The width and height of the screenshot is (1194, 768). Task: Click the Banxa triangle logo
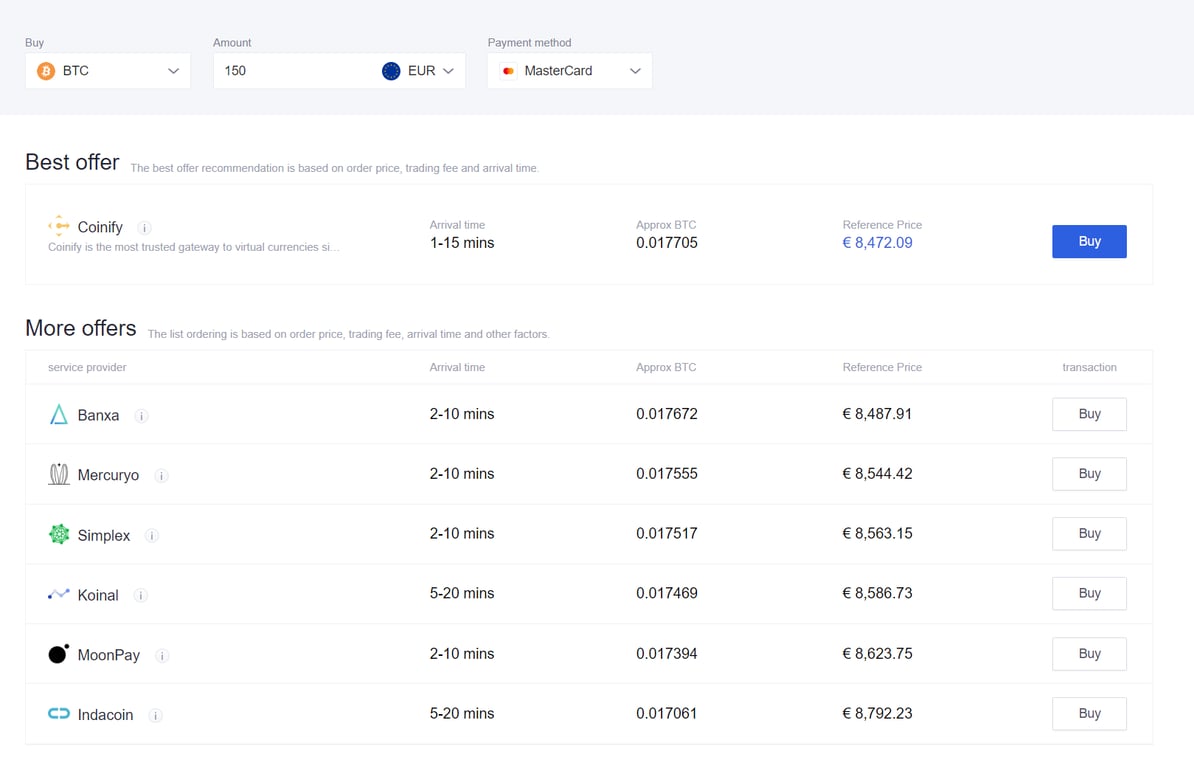59,415
